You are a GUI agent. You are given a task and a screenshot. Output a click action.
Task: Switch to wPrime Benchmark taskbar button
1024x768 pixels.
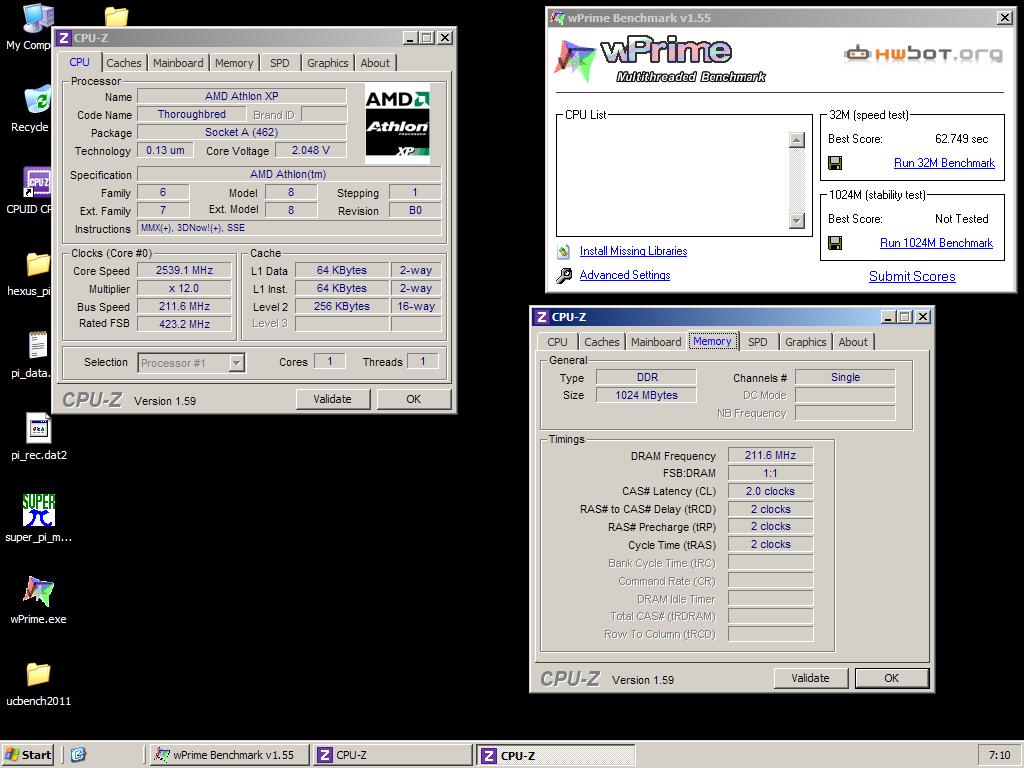click(229, 755)
